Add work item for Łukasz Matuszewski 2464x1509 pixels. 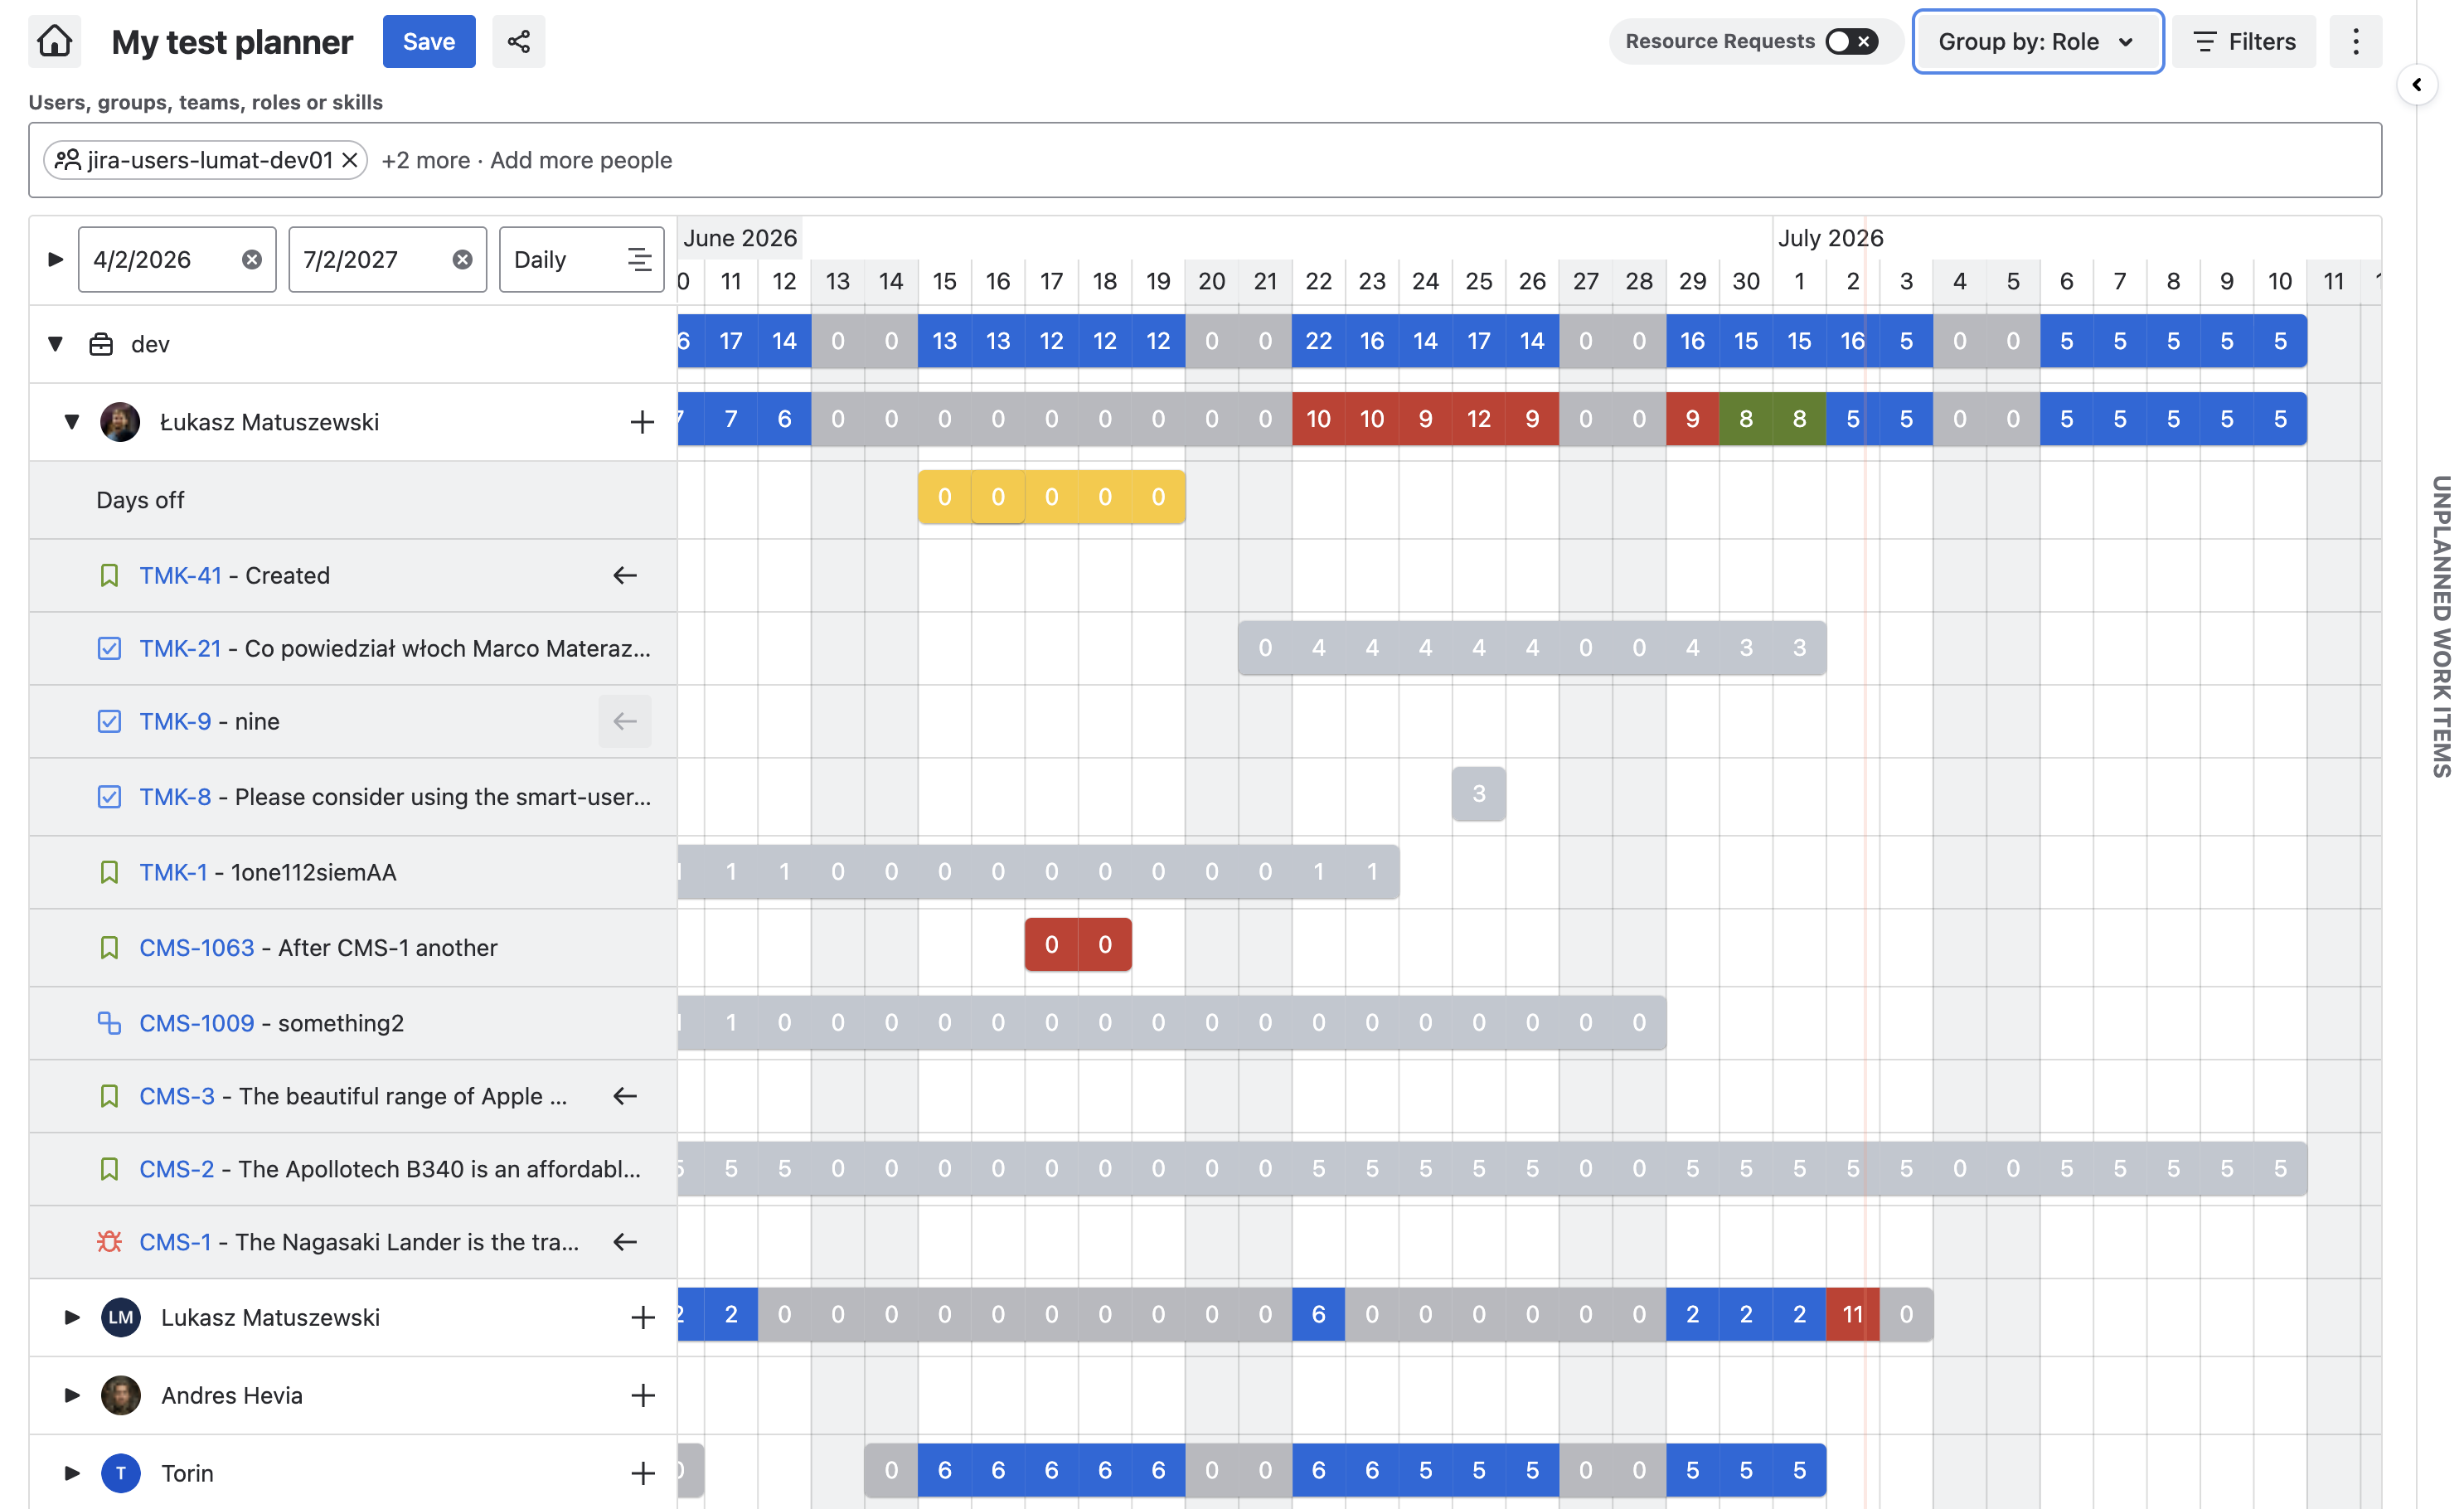click(x=642, y=422)
